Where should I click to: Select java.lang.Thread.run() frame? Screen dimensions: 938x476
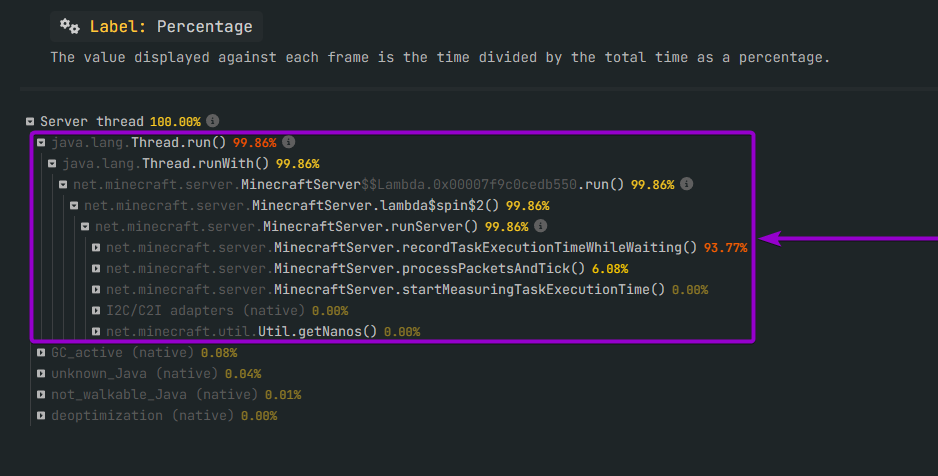[139, 142]
